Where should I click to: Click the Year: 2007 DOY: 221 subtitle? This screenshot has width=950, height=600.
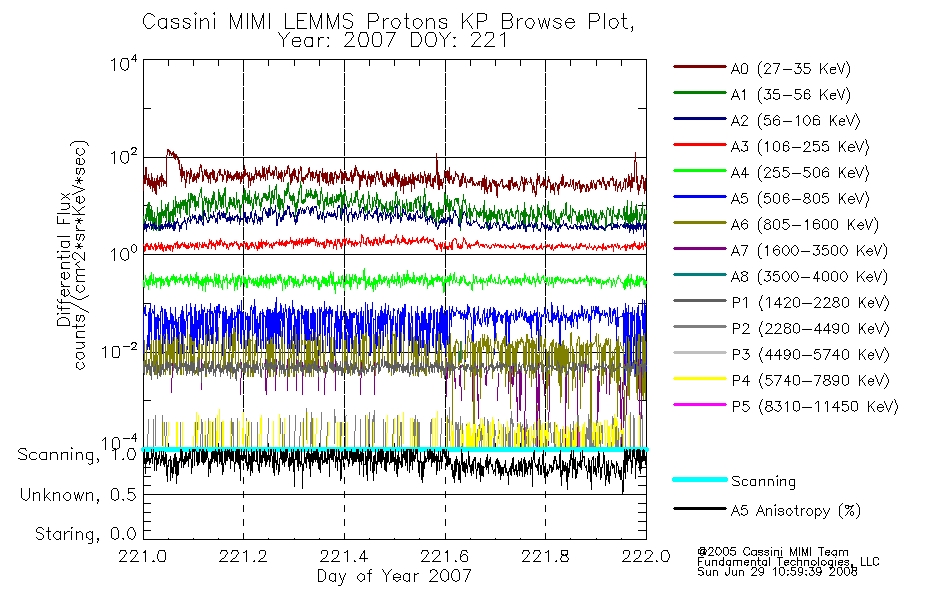[x=393, y=41]
